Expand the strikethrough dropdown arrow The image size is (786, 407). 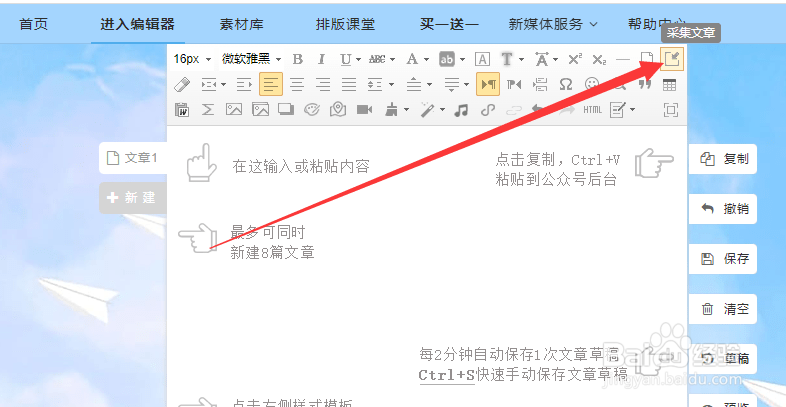click(392, 60)
